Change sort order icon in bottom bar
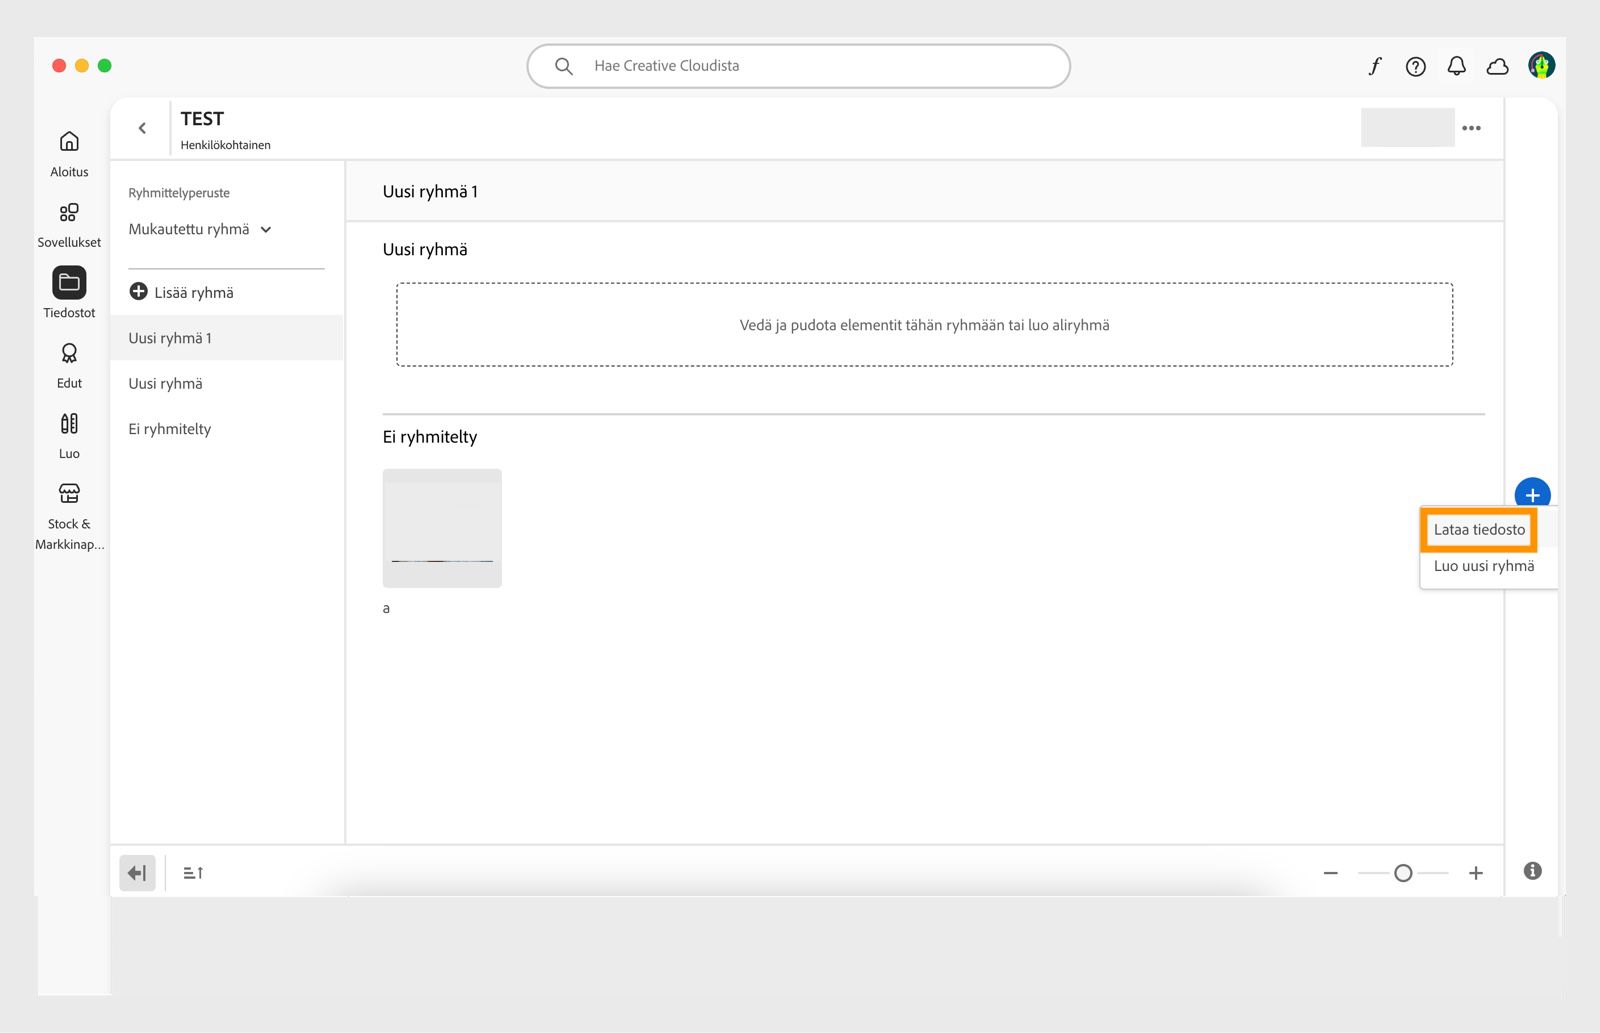 tap(193, 873)
